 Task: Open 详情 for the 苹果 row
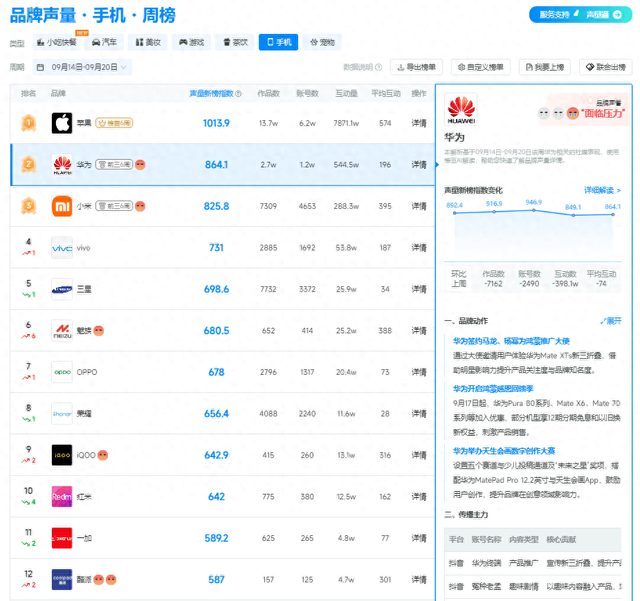click(419, 123)
